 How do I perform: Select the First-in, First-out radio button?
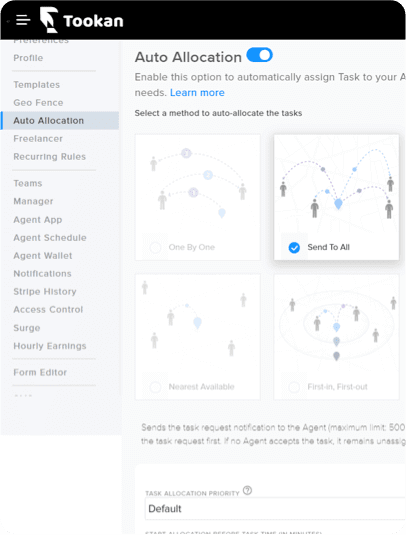click(x=294, y=387)
